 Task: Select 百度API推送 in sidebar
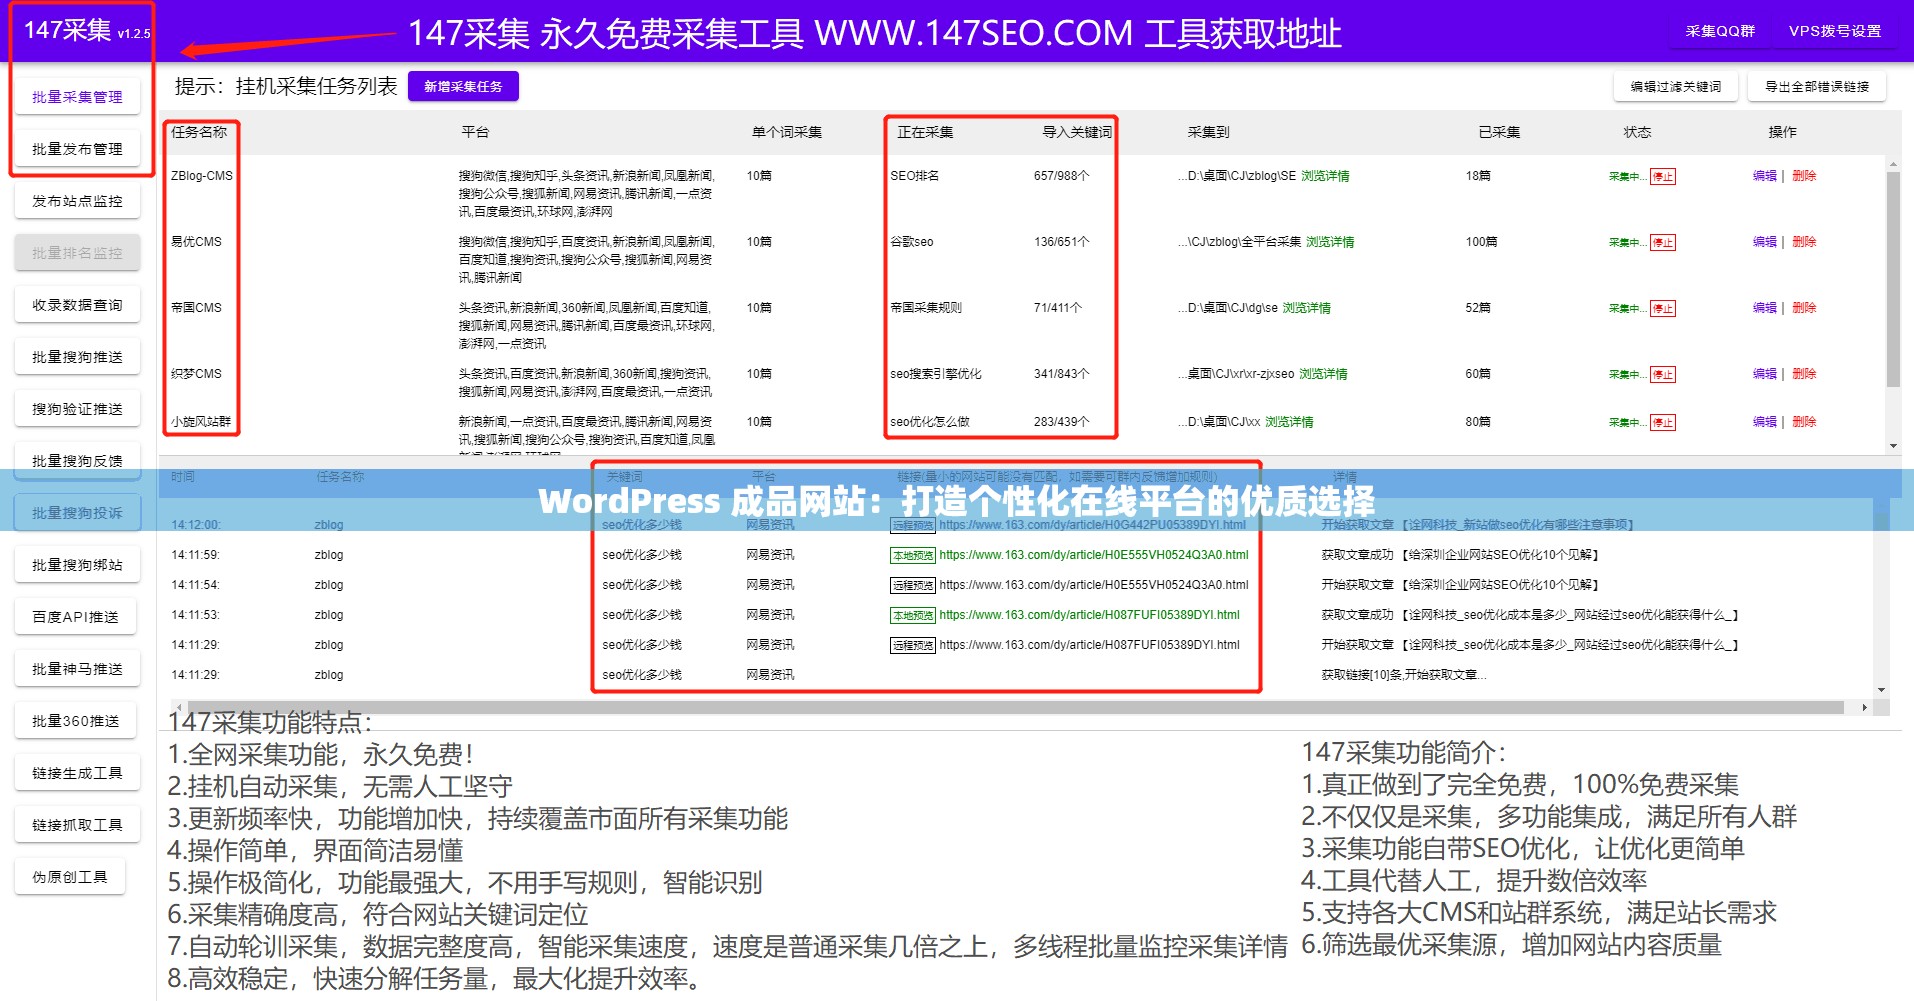pyautogui.click(x=77, y=616)
